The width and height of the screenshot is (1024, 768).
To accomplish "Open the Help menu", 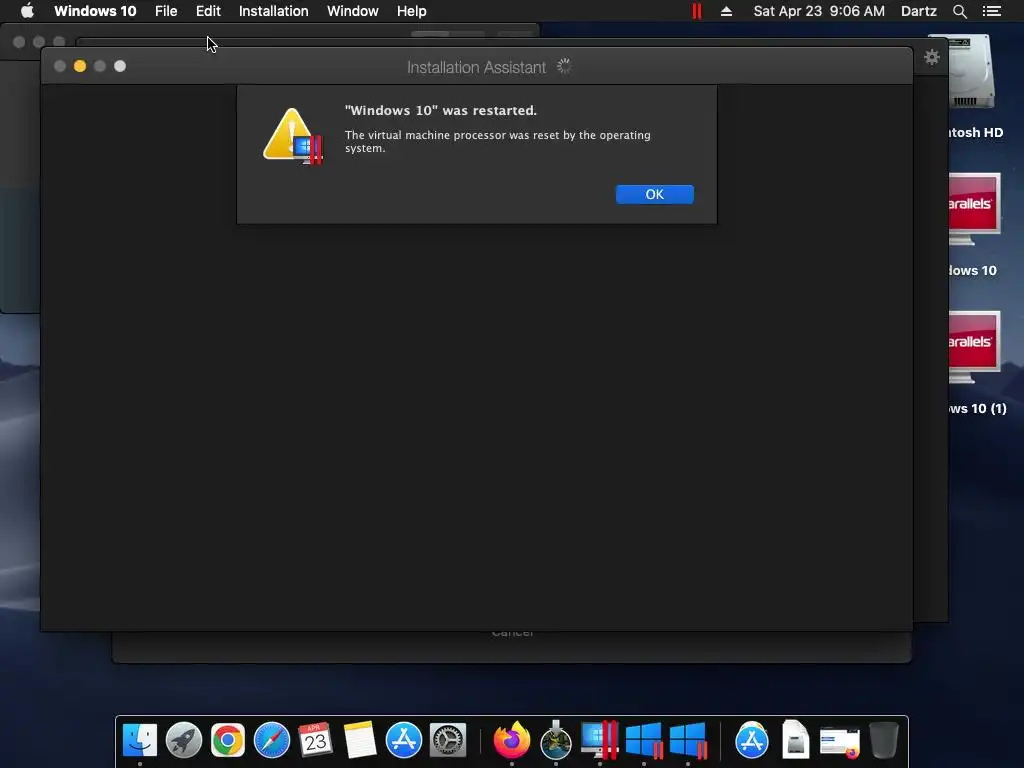I will [411, 11].
